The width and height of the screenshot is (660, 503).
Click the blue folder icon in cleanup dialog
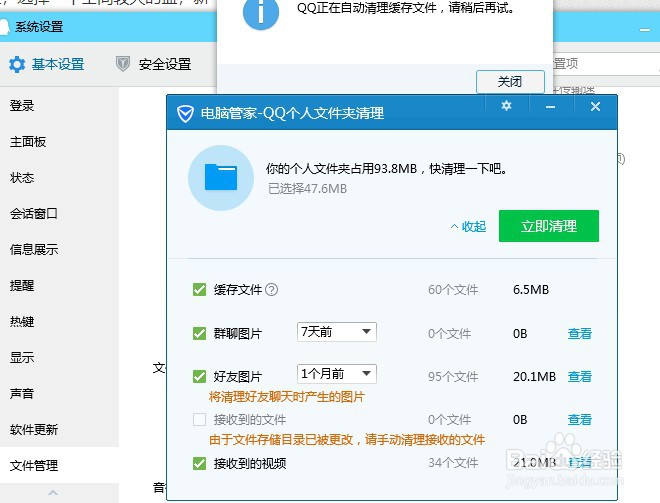[221, 177]
